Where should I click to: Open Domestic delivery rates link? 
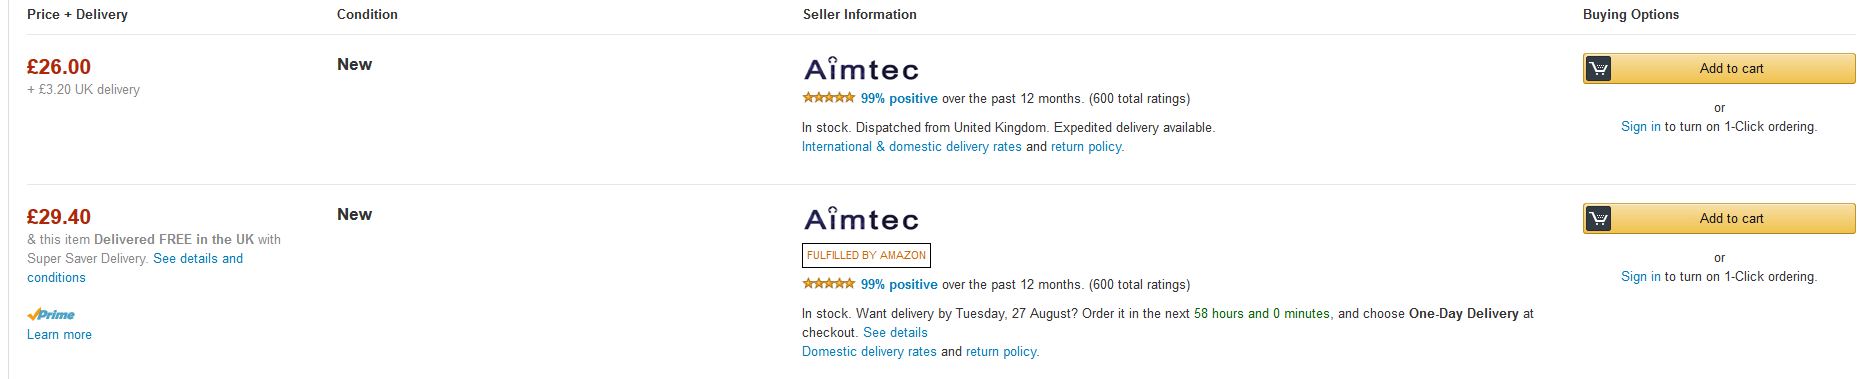(869, 352)
